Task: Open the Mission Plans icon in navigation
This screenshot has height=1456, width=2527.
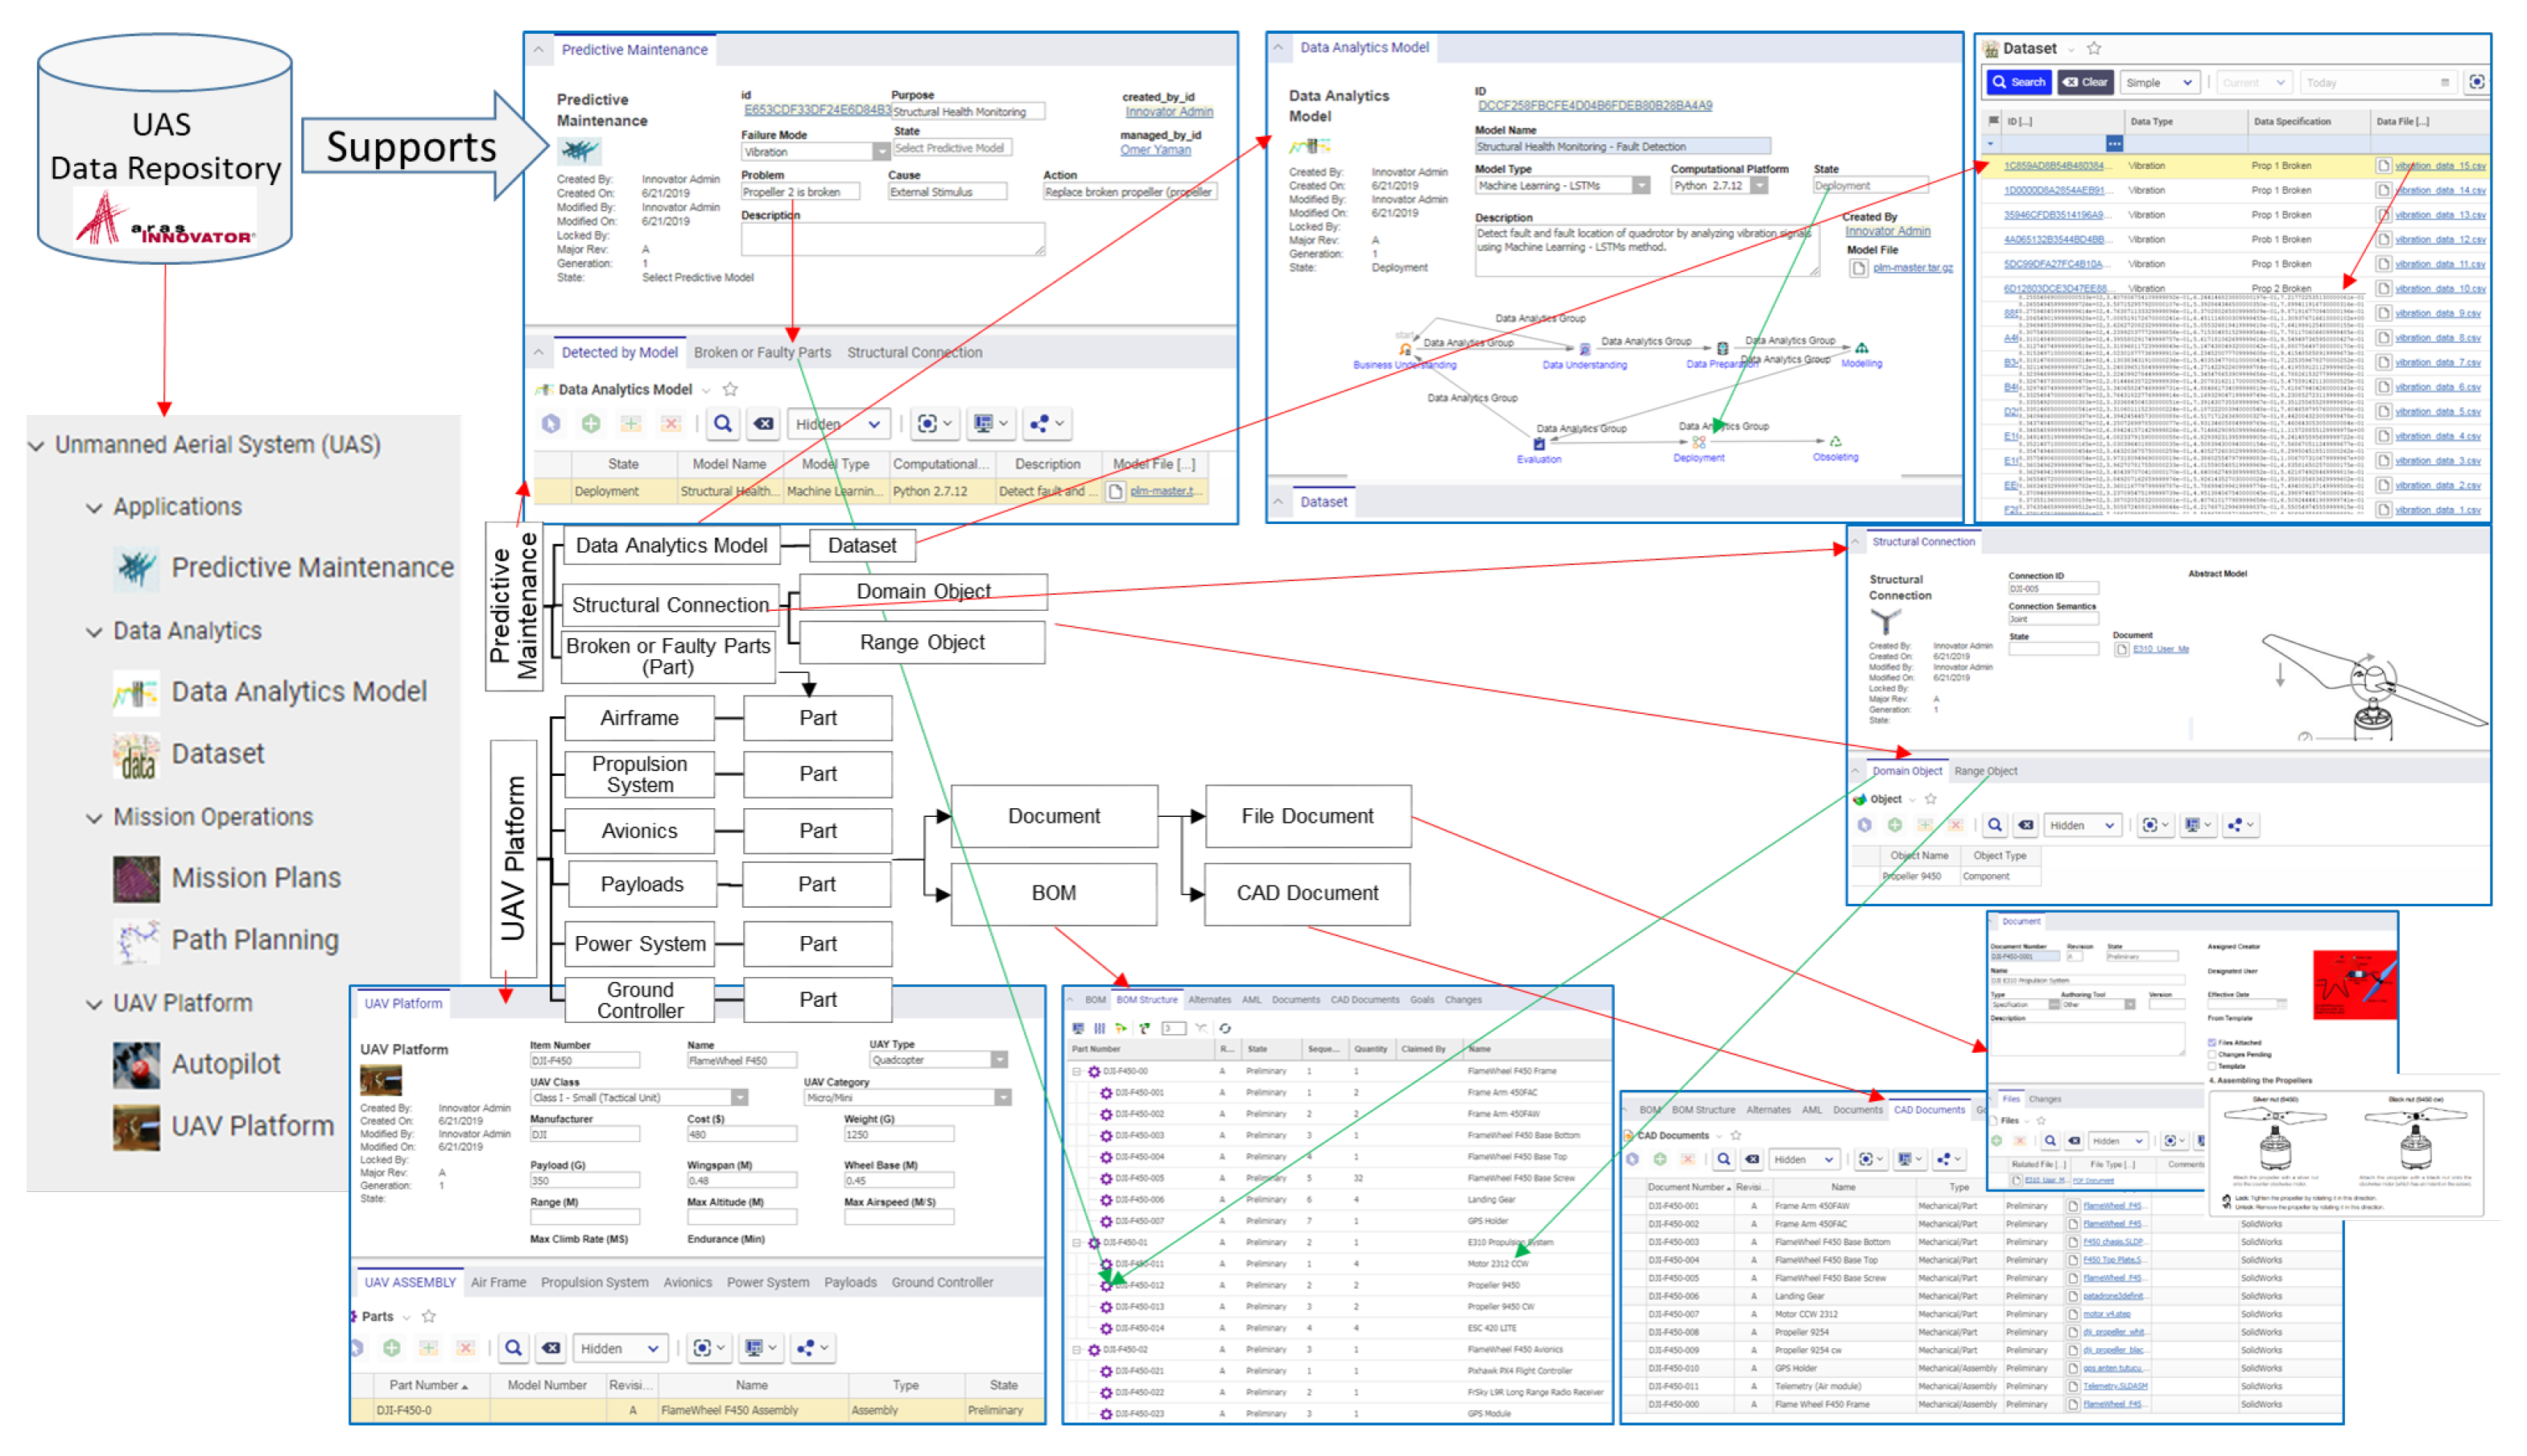Action: [136, 878]
